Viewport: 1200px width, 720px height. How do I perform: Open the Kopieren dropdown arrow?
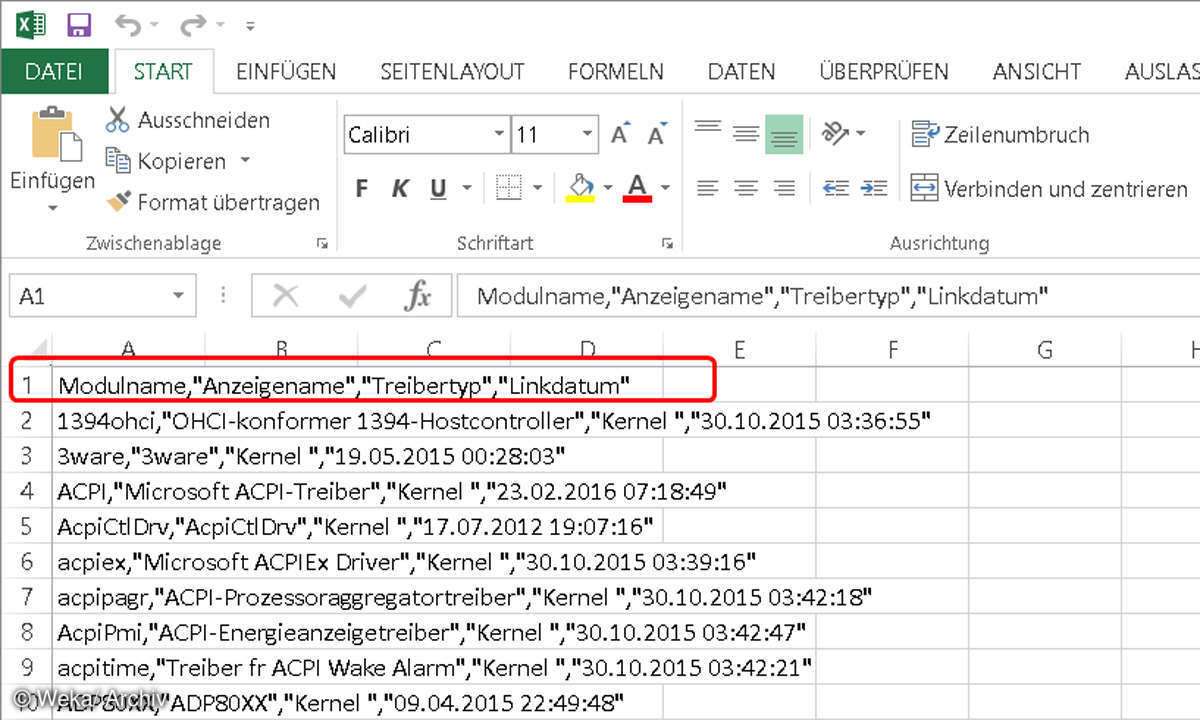pos(245,161)
